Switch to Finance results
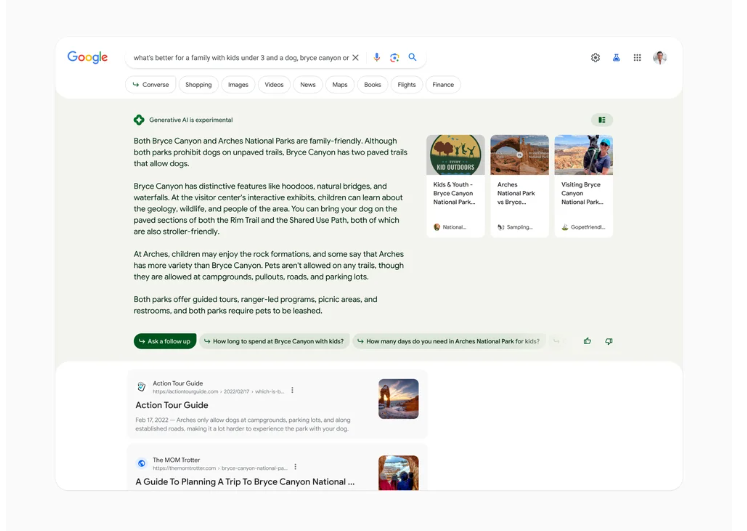The height and width of the screenshot is (531, 747). (443, 85)
